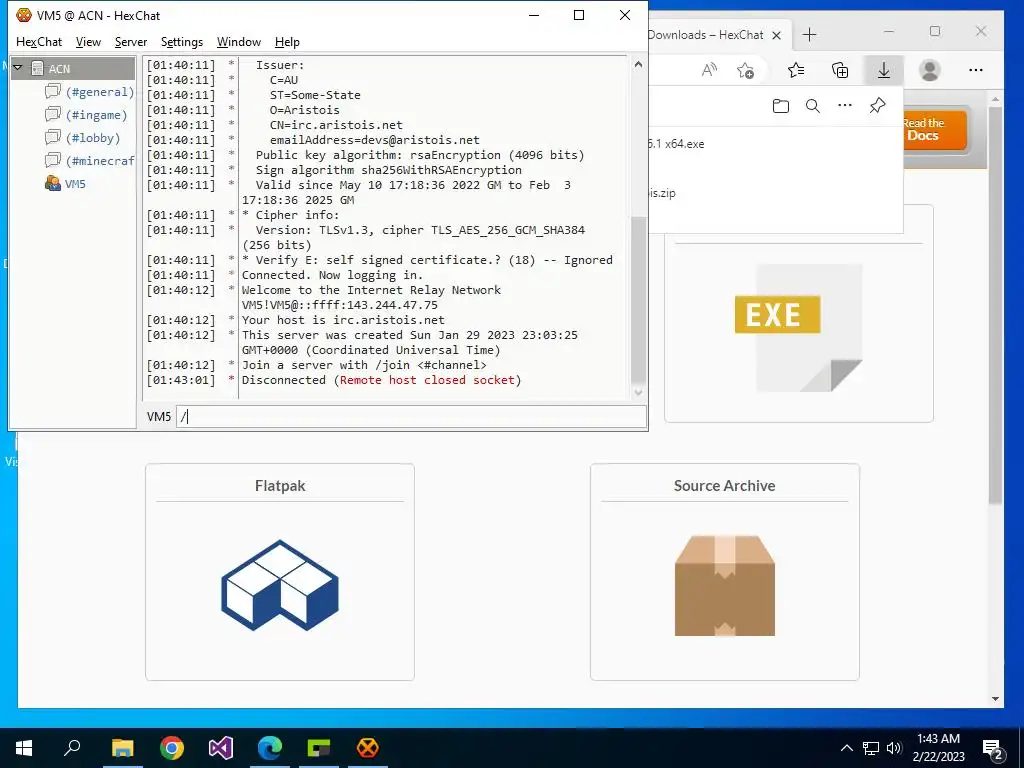This screenshot has height=768, width=1024.
Task: Open Edge Collections
Action: point(840,70)
